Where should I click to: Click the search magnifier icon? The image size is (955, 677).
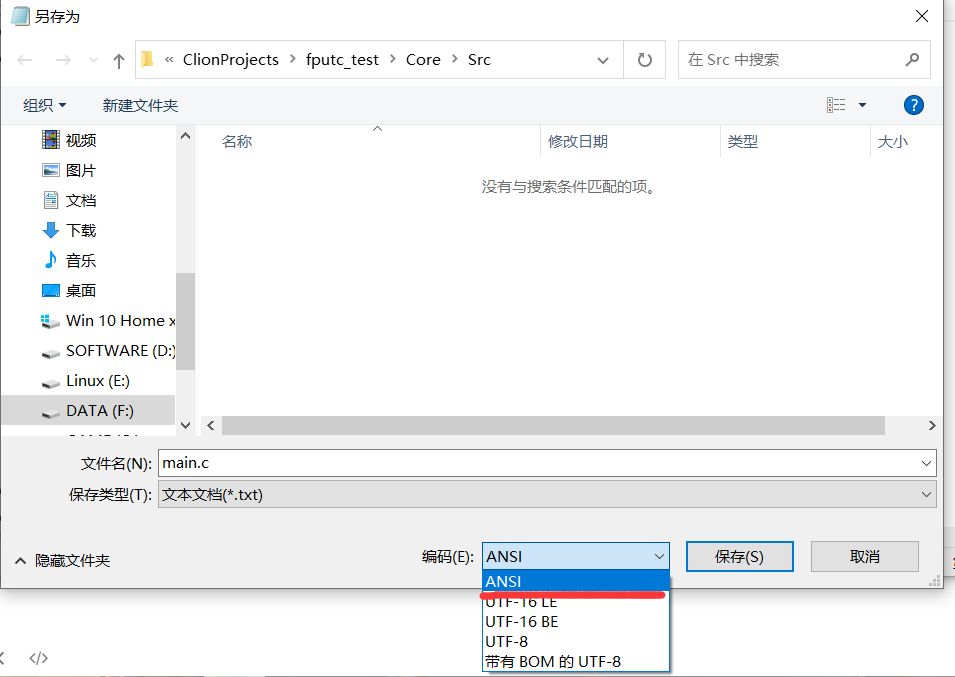click(912, 60)
